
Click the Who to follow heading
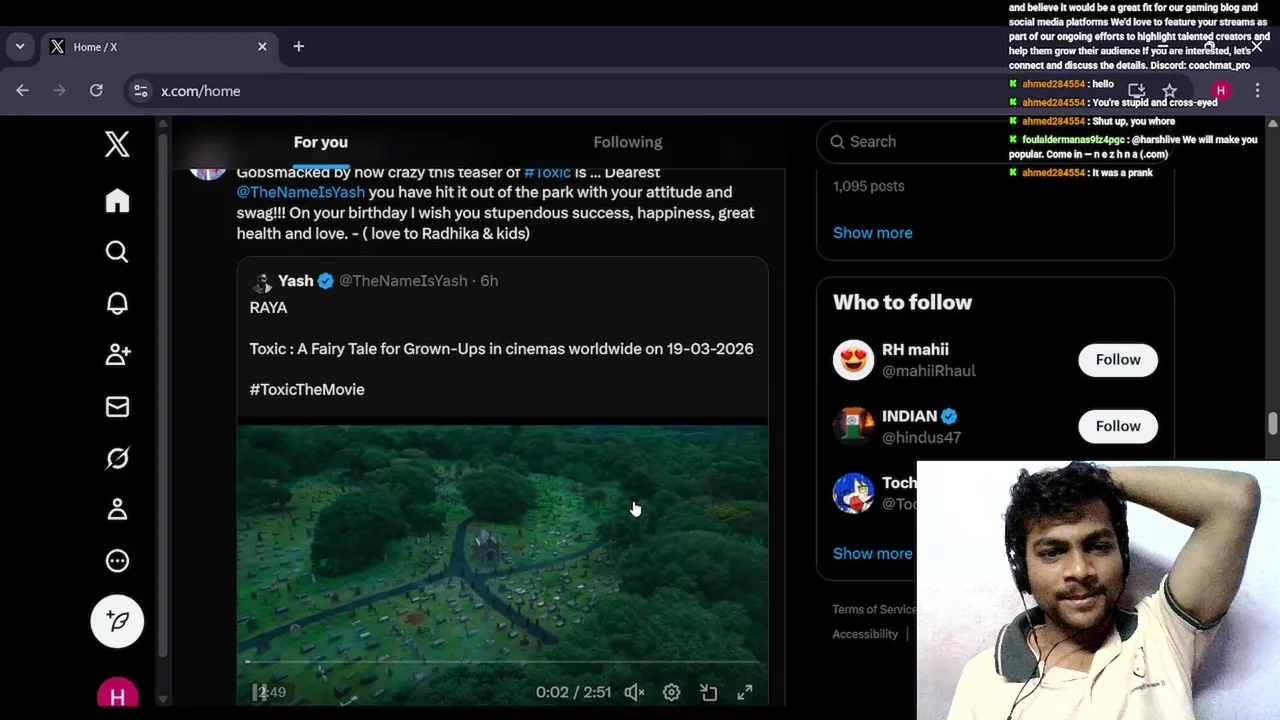tap(902, 302)
